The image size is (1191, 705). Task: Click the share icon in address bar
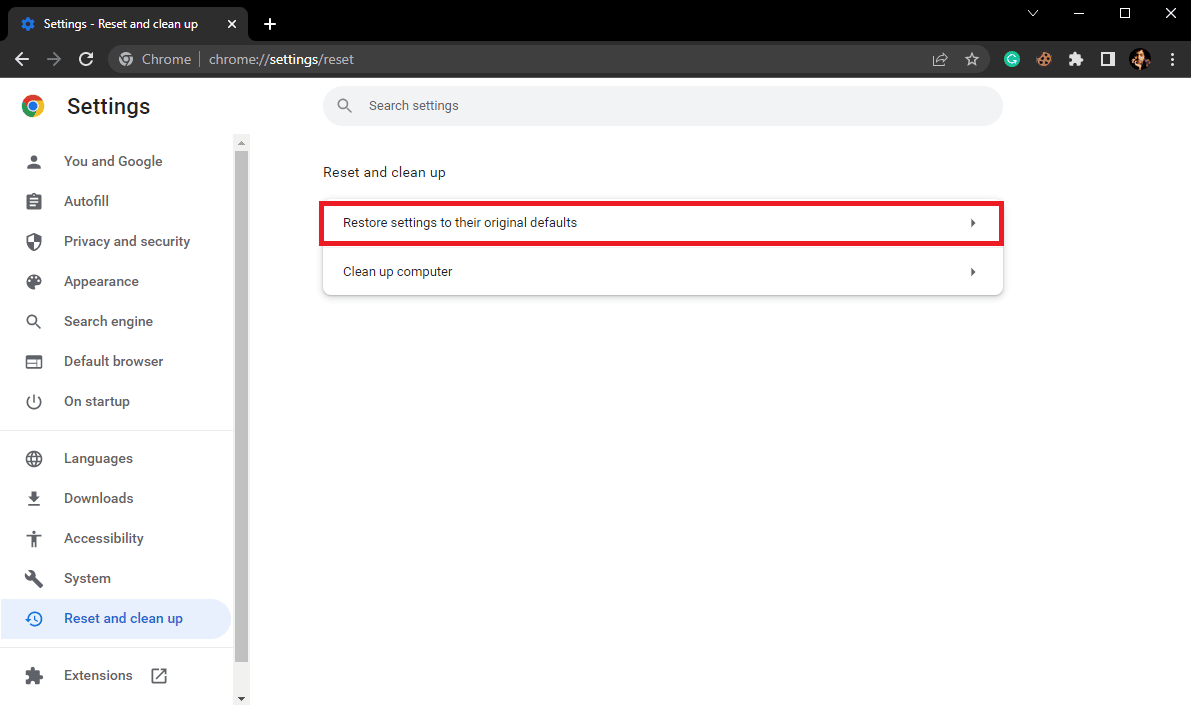[940, 59]
